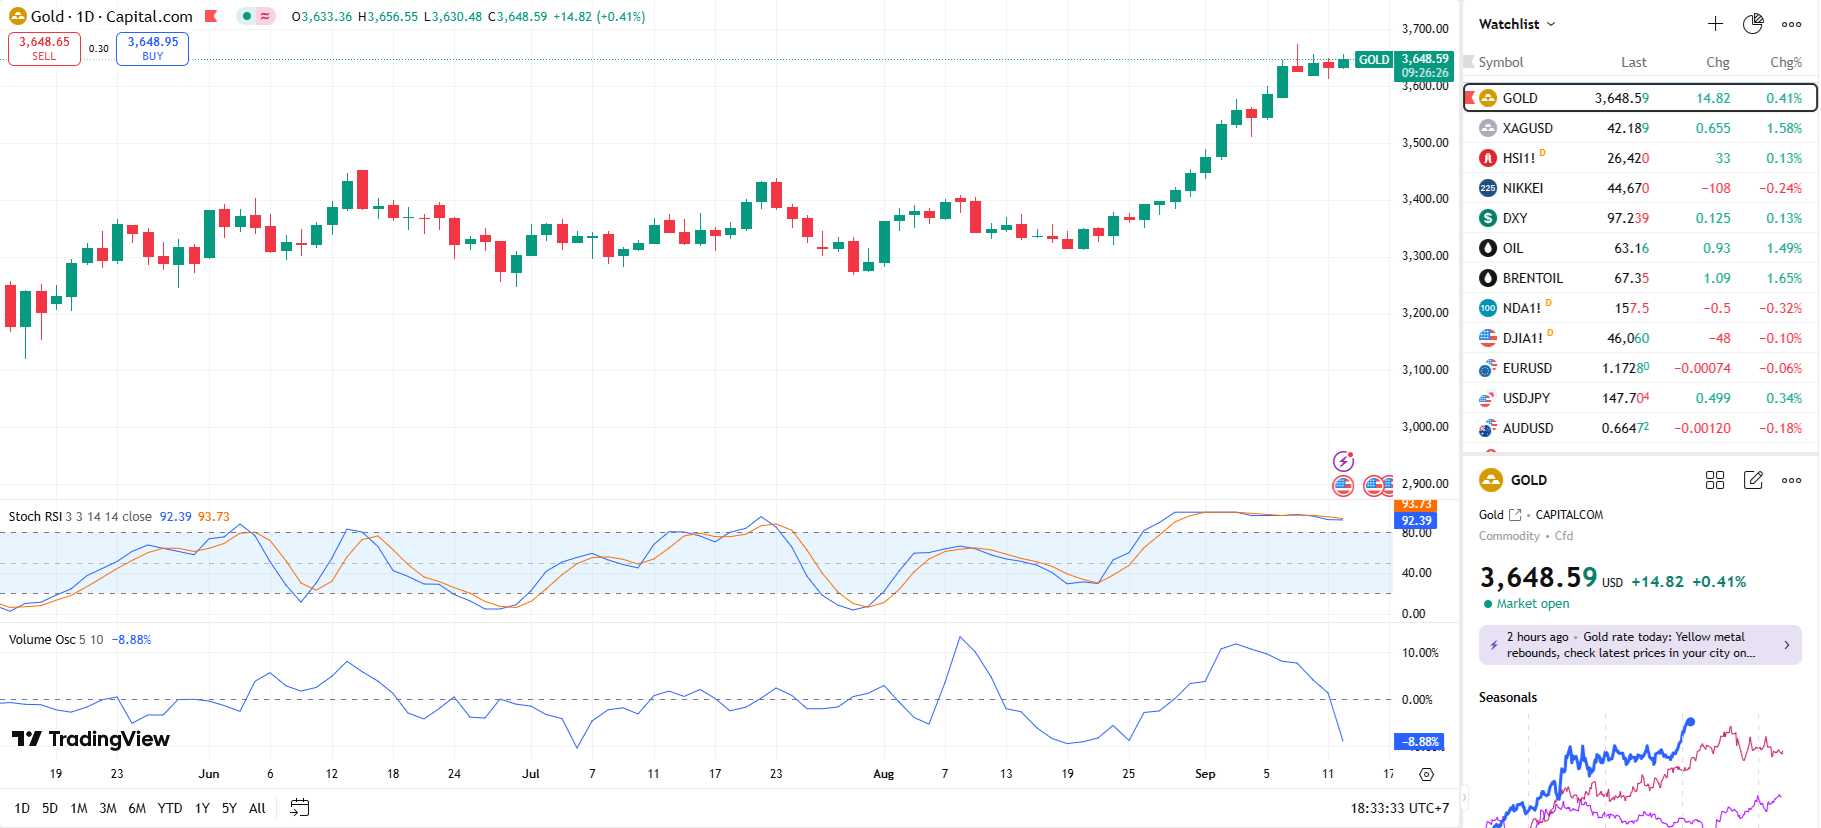Screen dimensions: 1821x828
Task: Open chart settings gear on the time axis
Action: click(x=1426, y=774)
